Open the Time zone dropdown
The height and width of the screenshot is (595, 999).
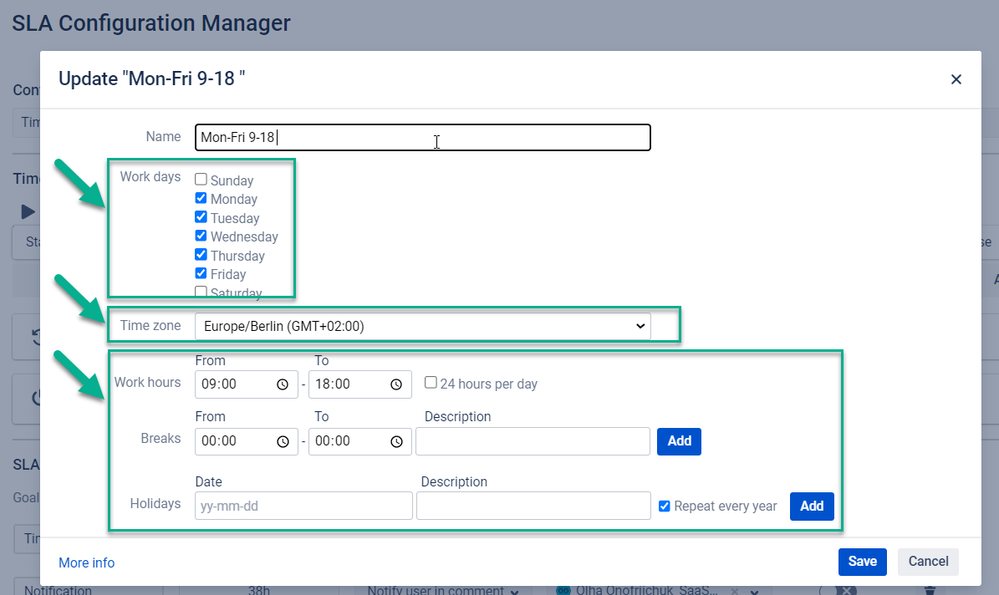pyautogui.click(x=422, y=326)
